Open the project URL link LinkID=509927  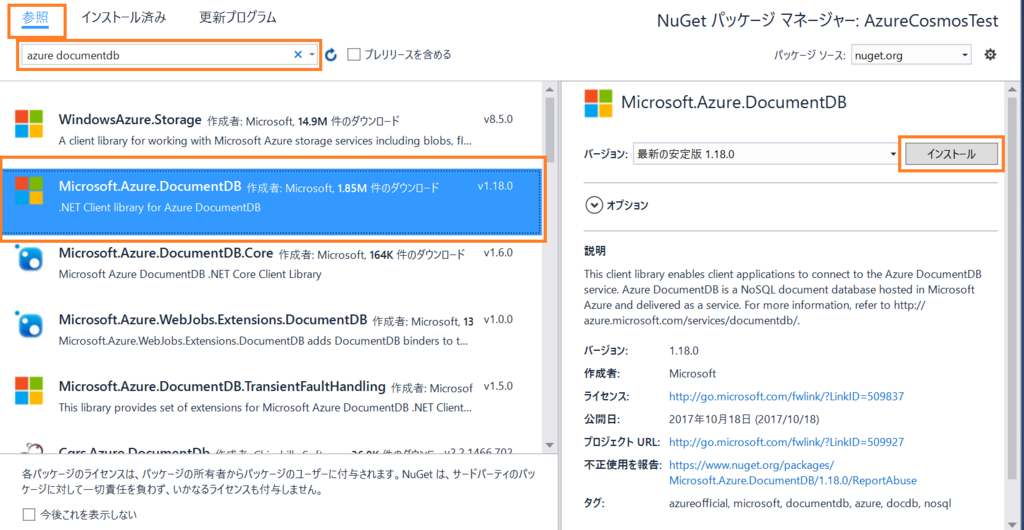coord(786,442)
